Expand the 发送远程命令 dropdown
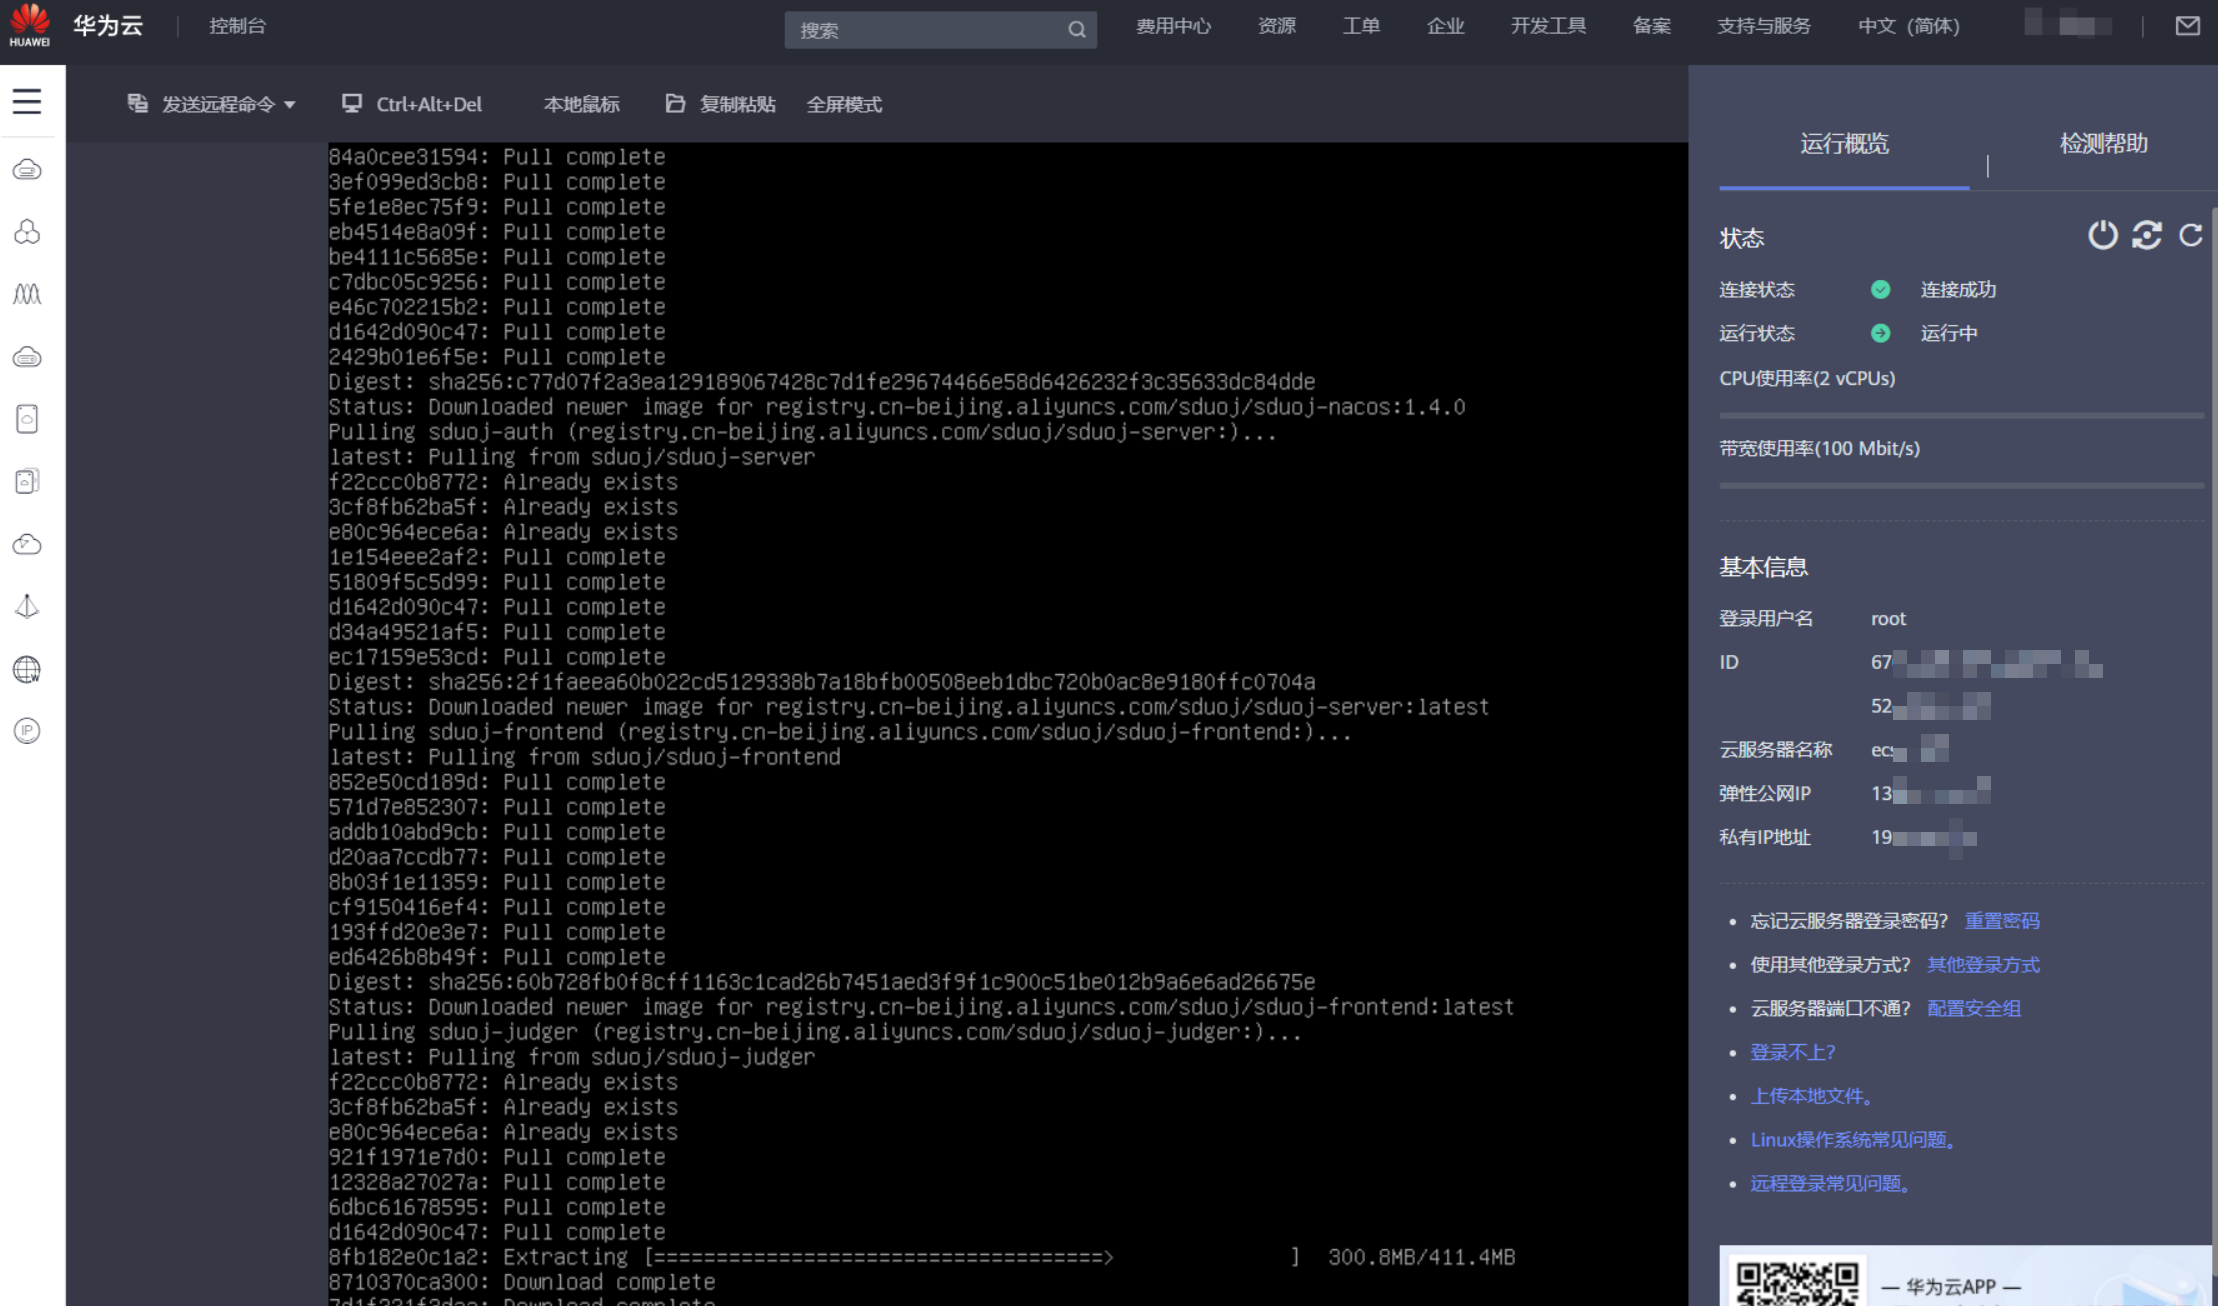Viewport: 2218px width, 1306px height. [211, 104]
